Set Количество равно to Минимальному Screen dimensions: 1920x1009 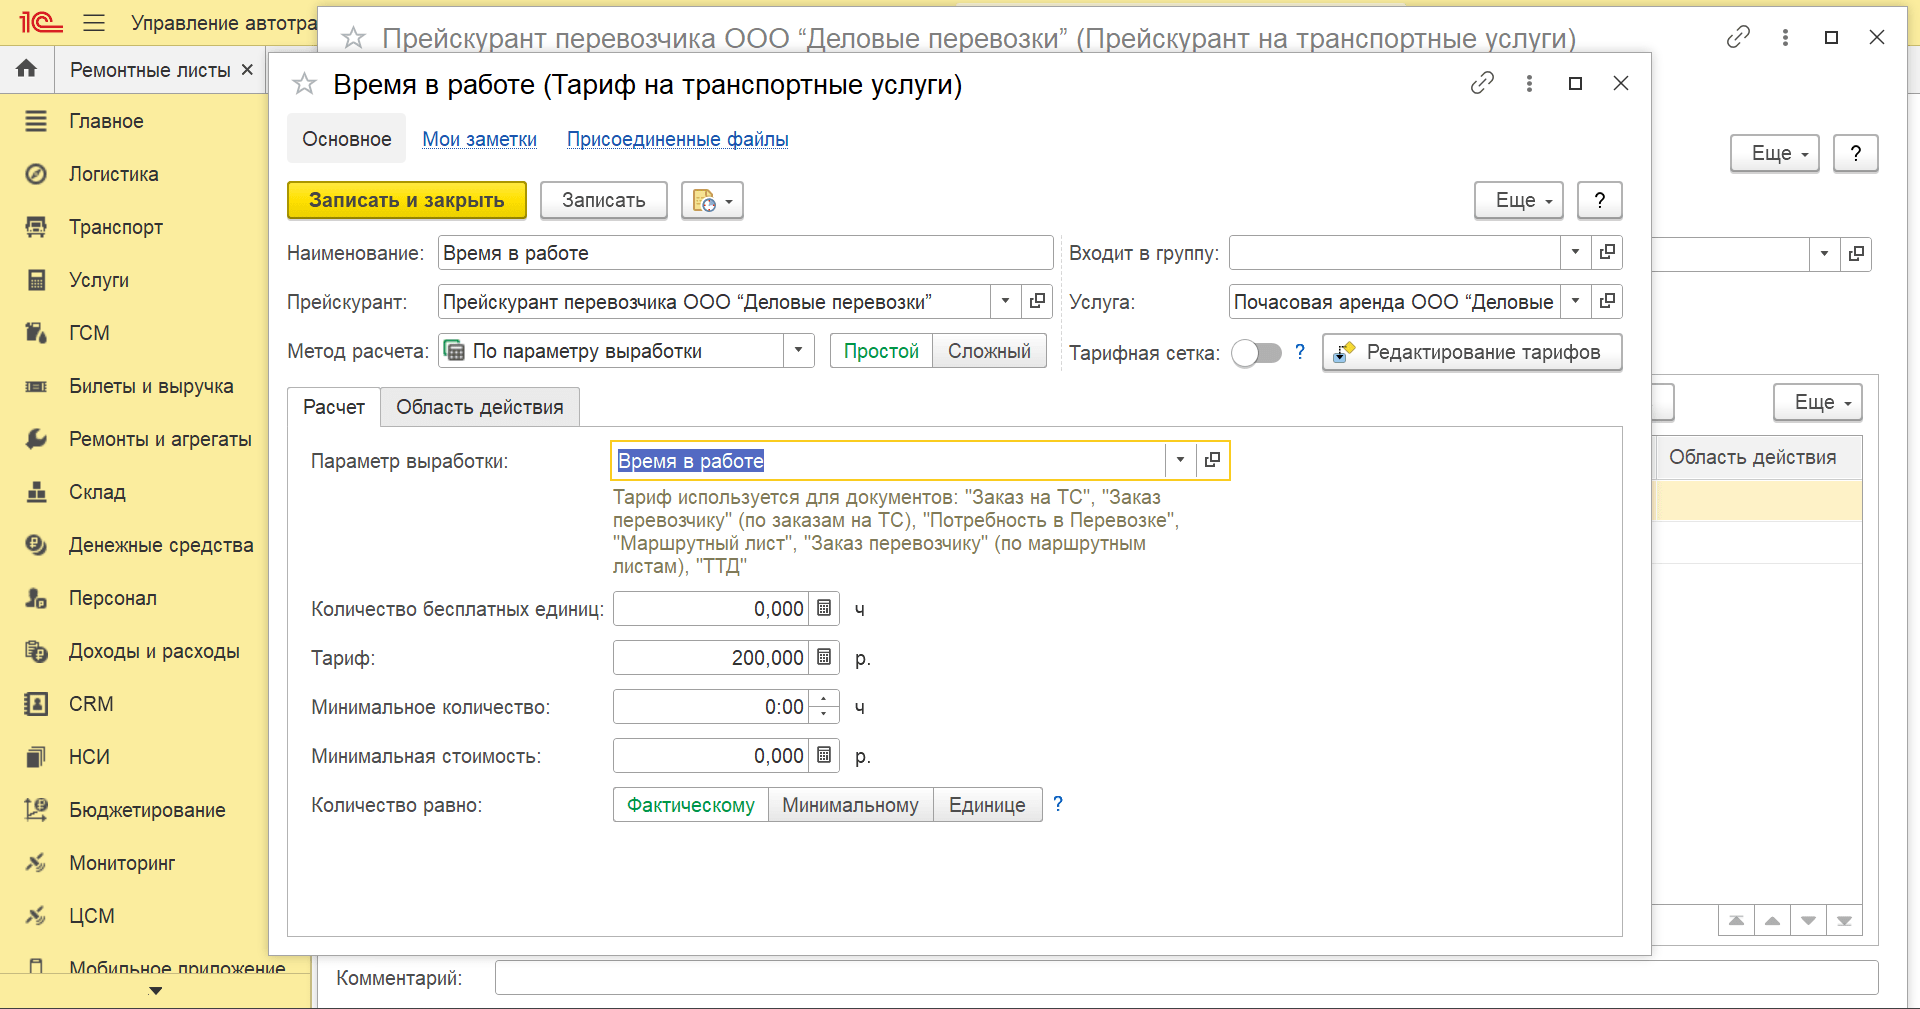pos(850,805)
